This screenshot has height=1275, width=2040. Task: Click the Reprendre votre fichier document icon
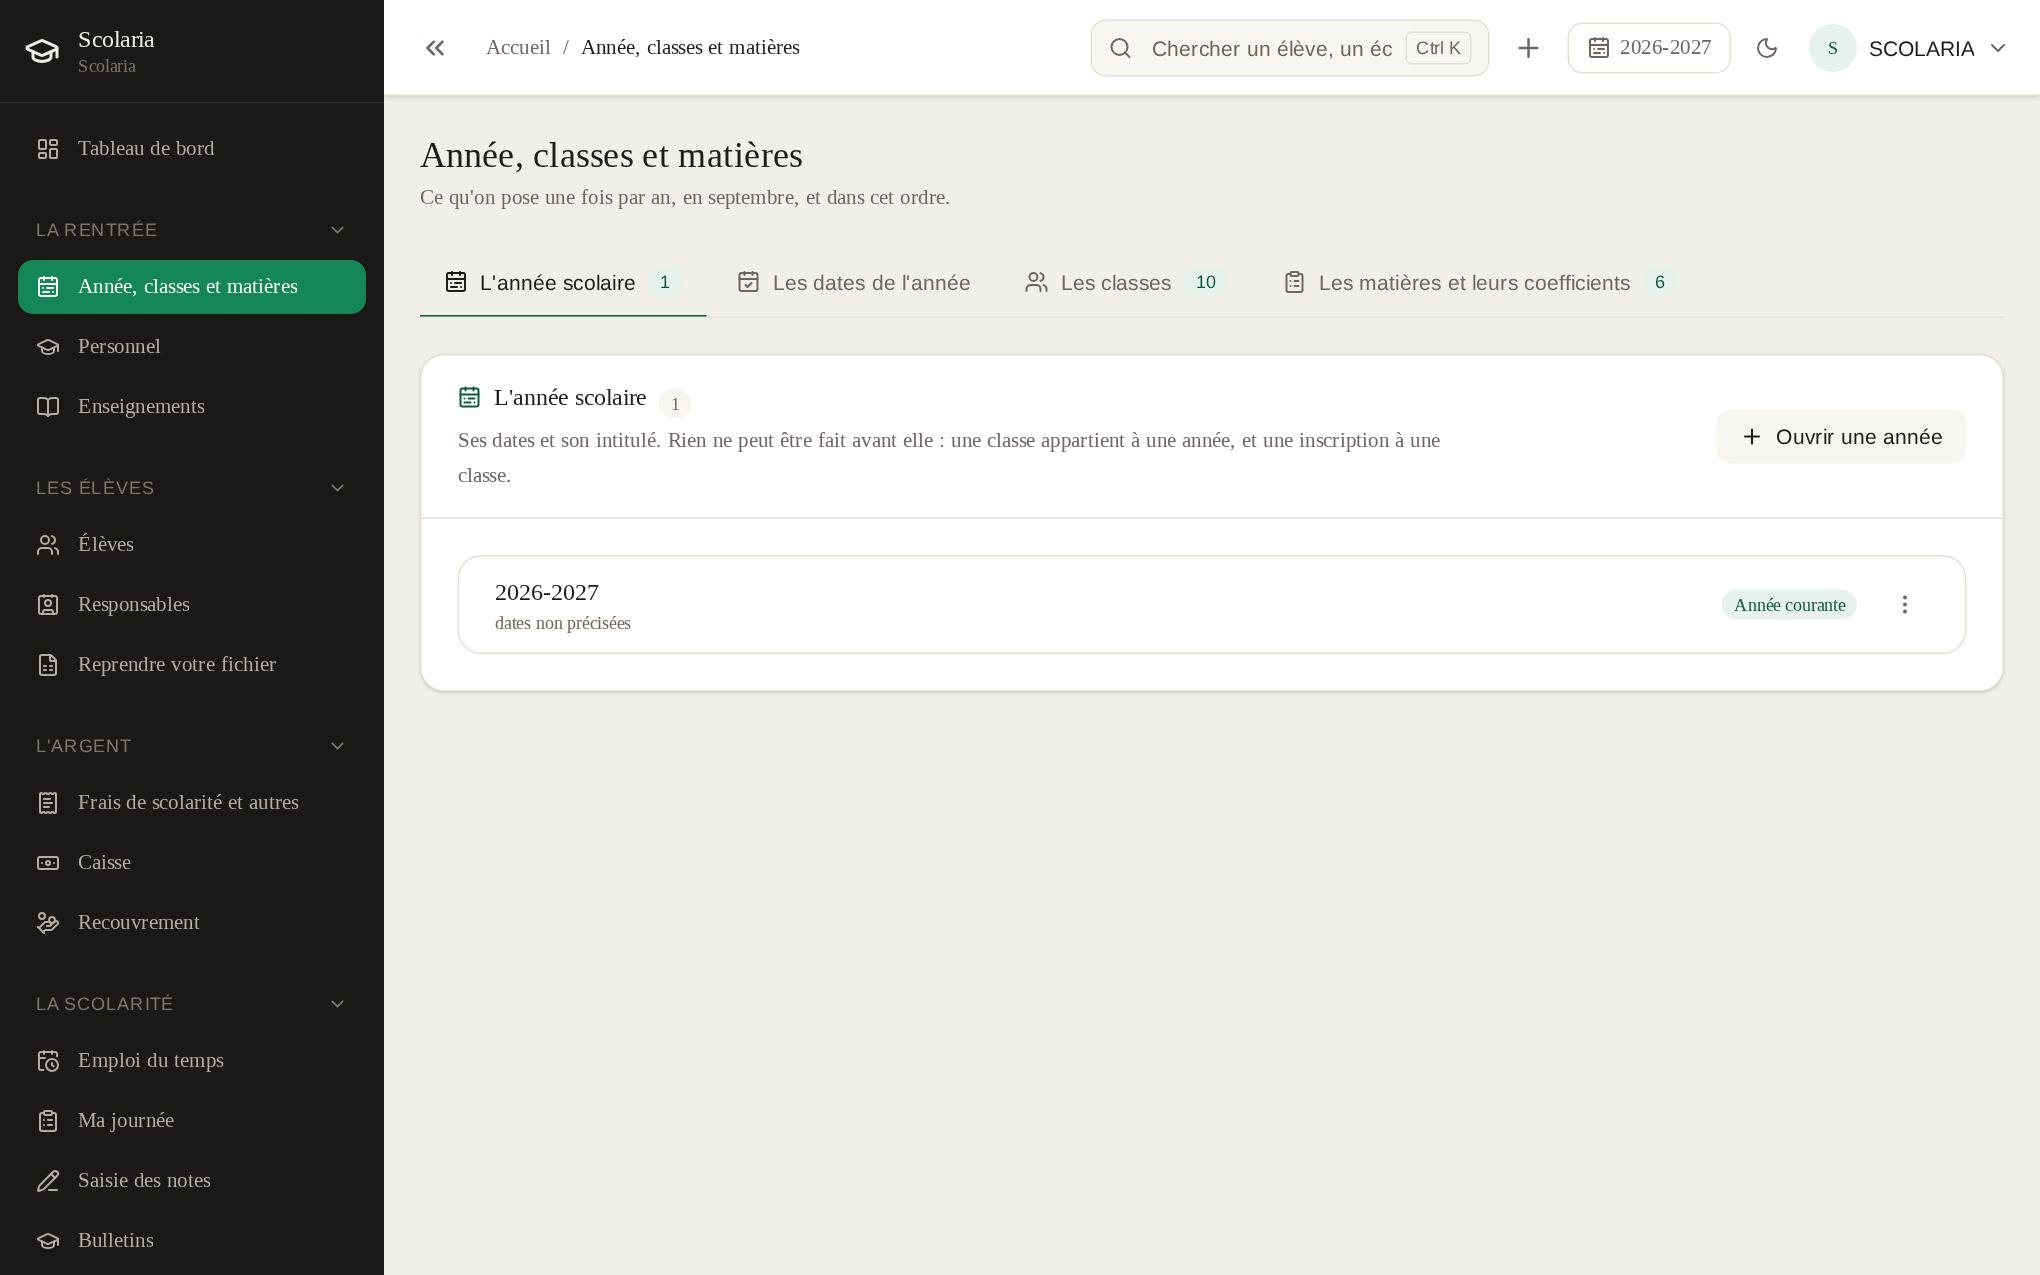48,665
